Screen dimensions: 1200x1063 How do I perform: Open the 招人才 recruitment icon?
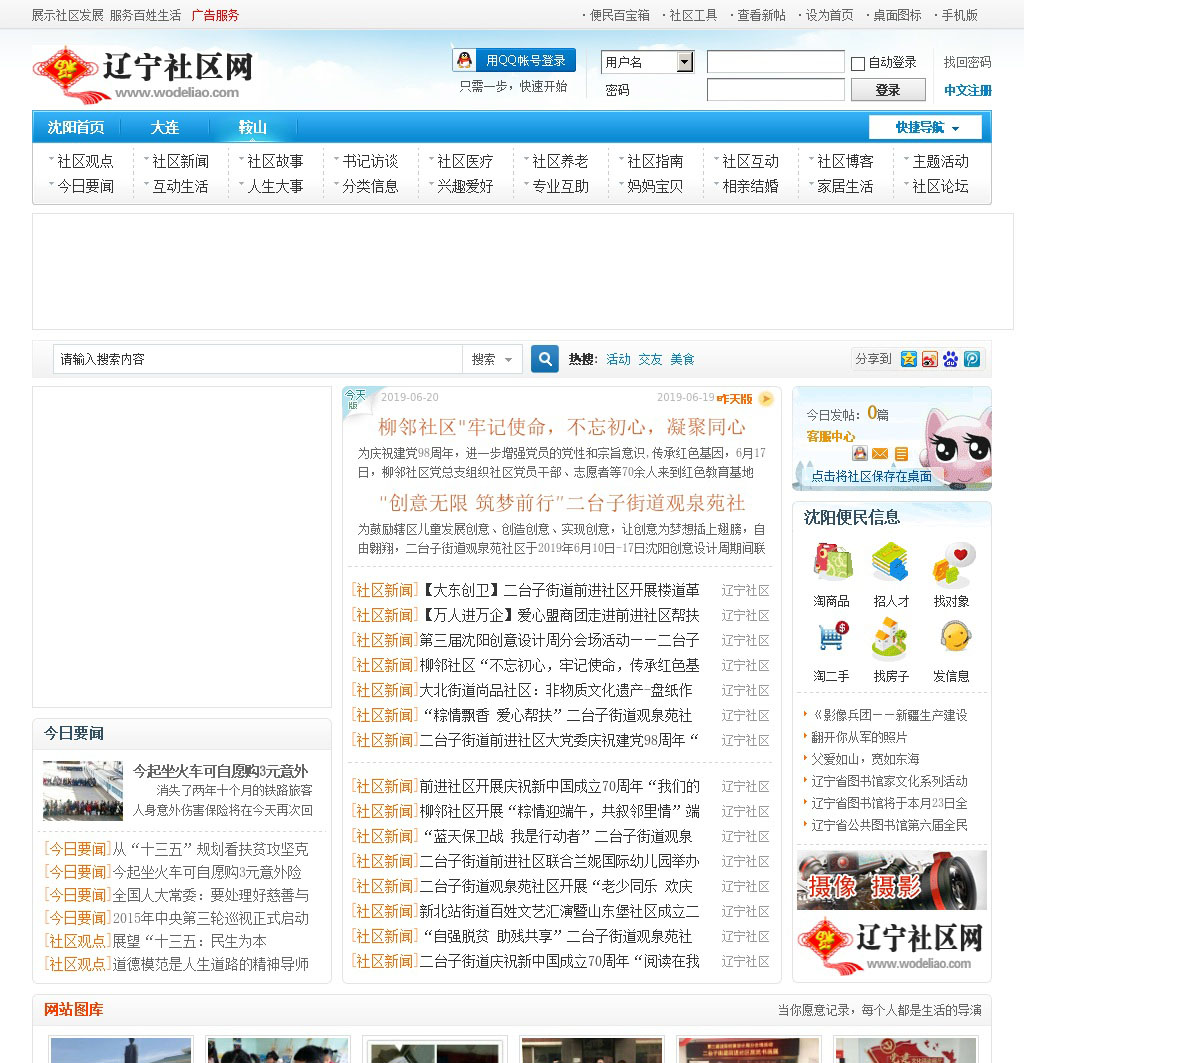[x=890, y=563]
